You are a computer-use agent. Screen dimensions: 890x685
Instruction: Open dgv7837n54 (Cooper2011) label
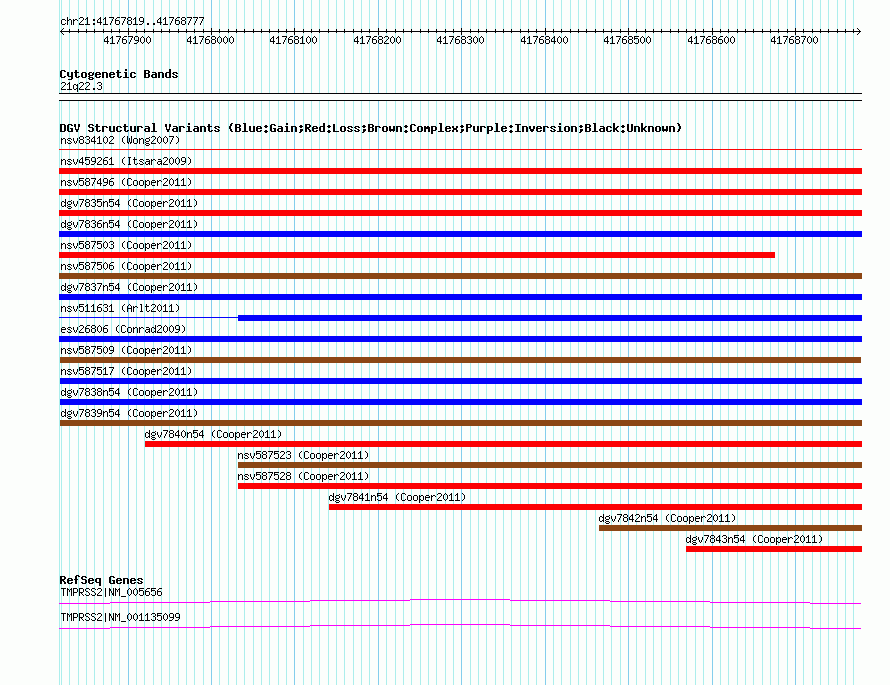point(129,287)
